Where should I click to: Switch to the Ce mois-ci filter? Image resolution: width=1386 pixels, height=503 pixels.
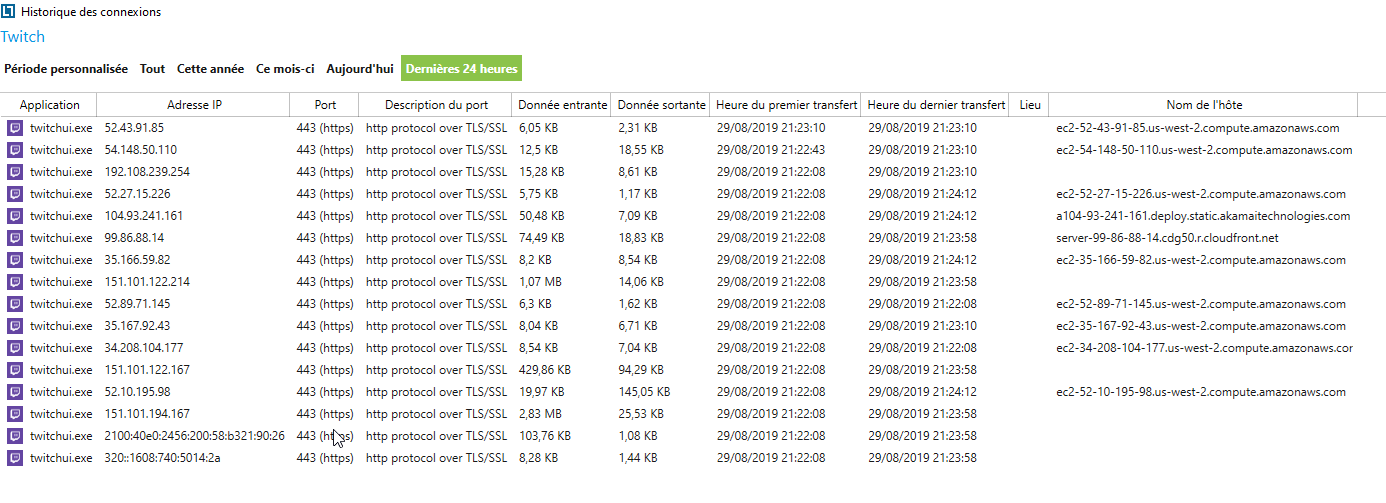(285, 69)
